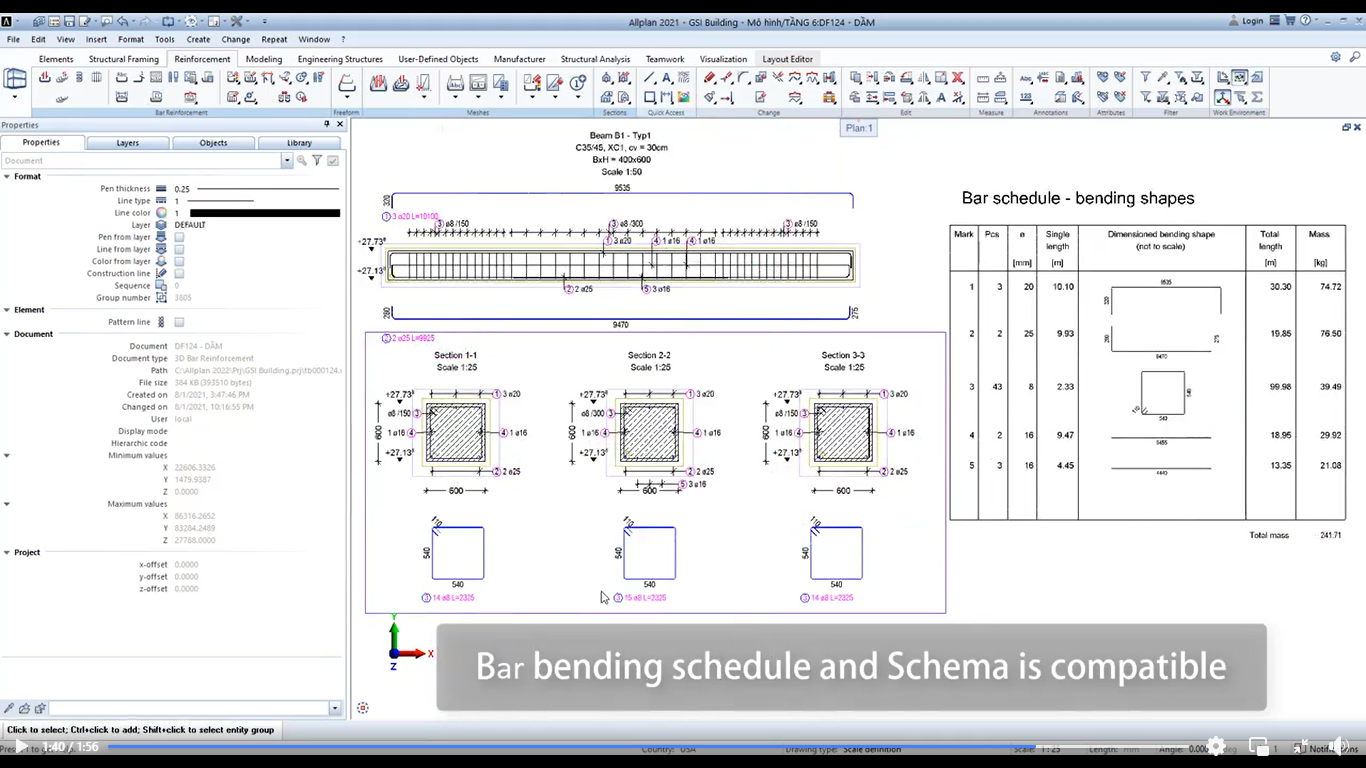Collapse the Document section
This screenshot has width=1366, height=768.
point(7,334)
